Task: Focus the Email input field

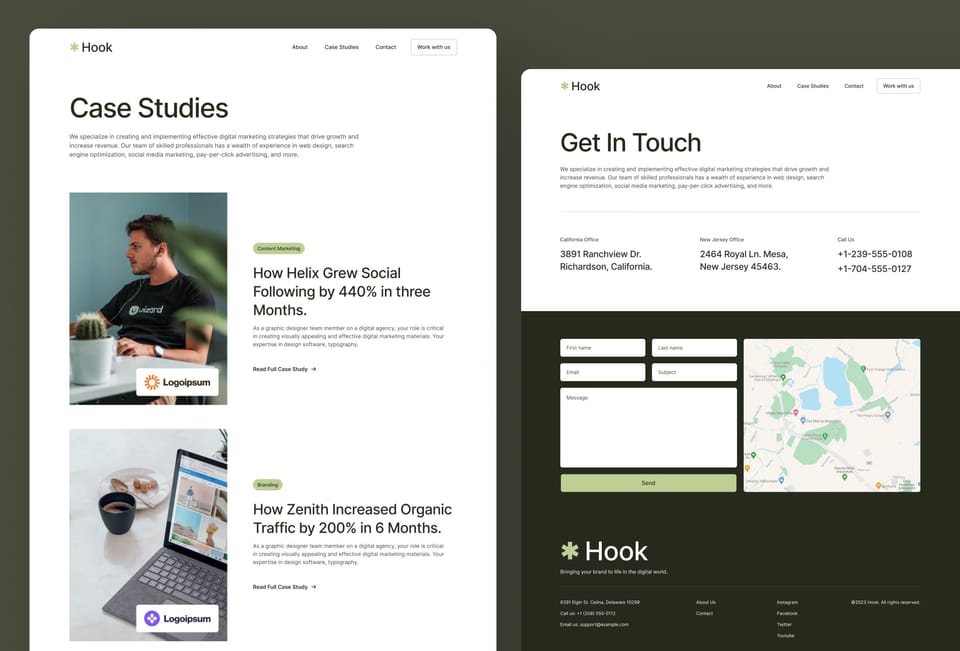Action: point(602,372)
